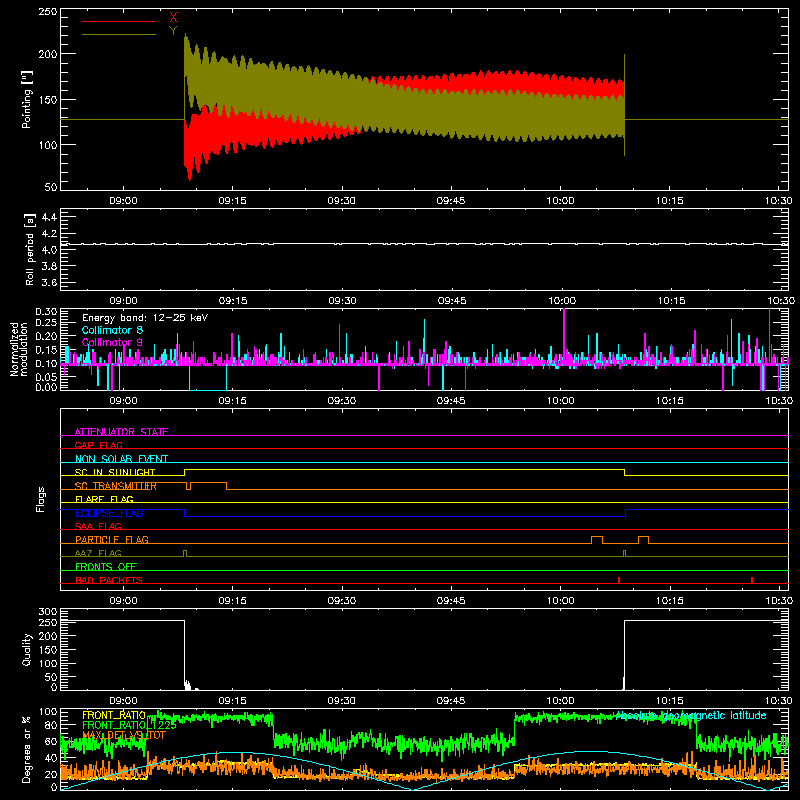Click the BAD_PACKETS tick near 10:08
This screenshot has height=800, width=800.
[619, 580]
